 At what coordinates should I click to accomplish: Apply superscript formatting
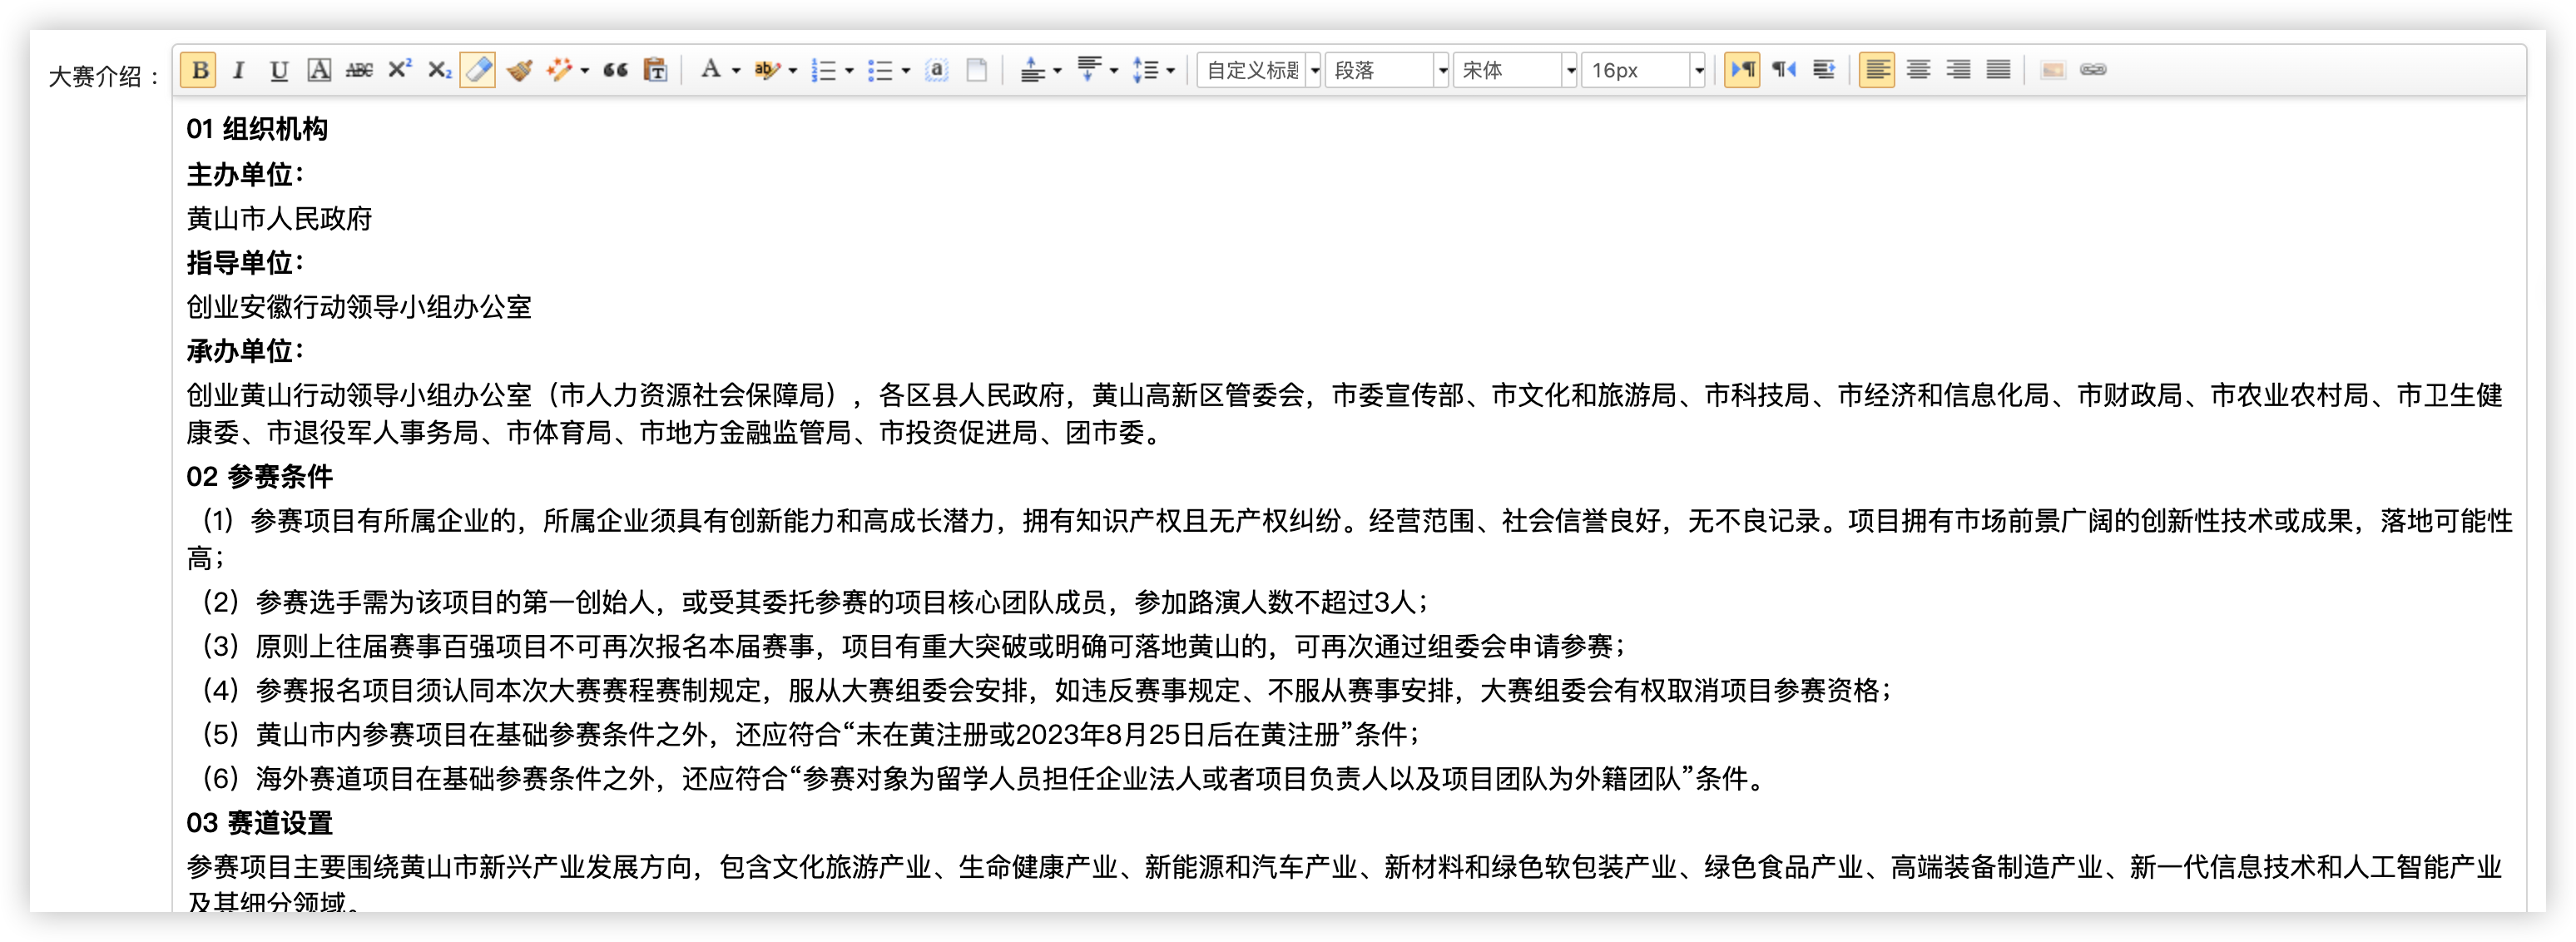tap(399, 70)
